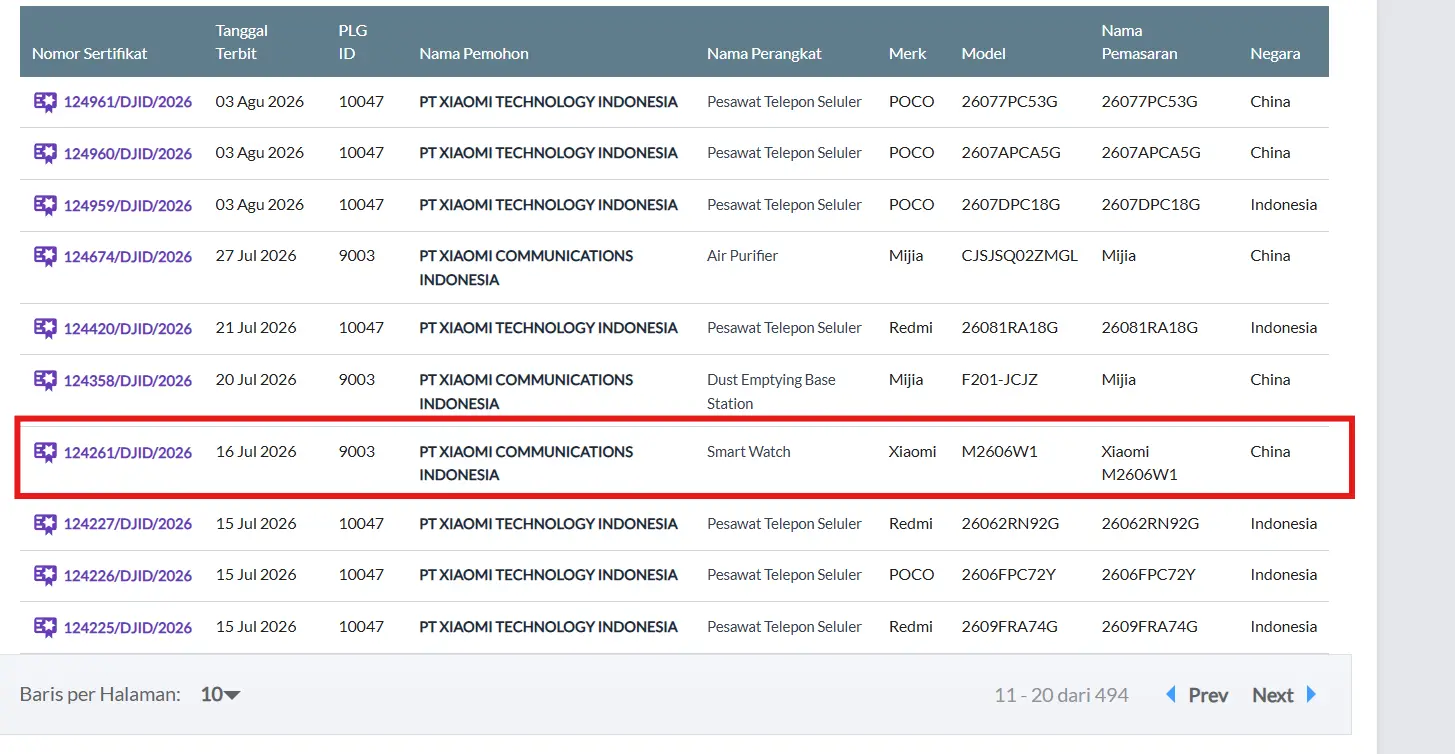
Task: Click marketing name 2609FRA74G
Action: click(1150, 627)
